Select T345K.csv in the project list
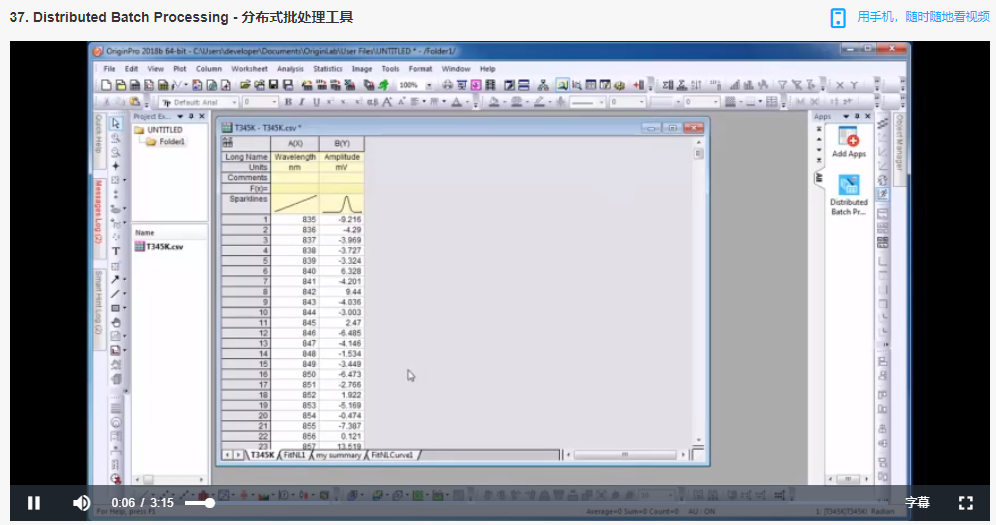Viewport: 996px width, 525px height. pos(159,247)
